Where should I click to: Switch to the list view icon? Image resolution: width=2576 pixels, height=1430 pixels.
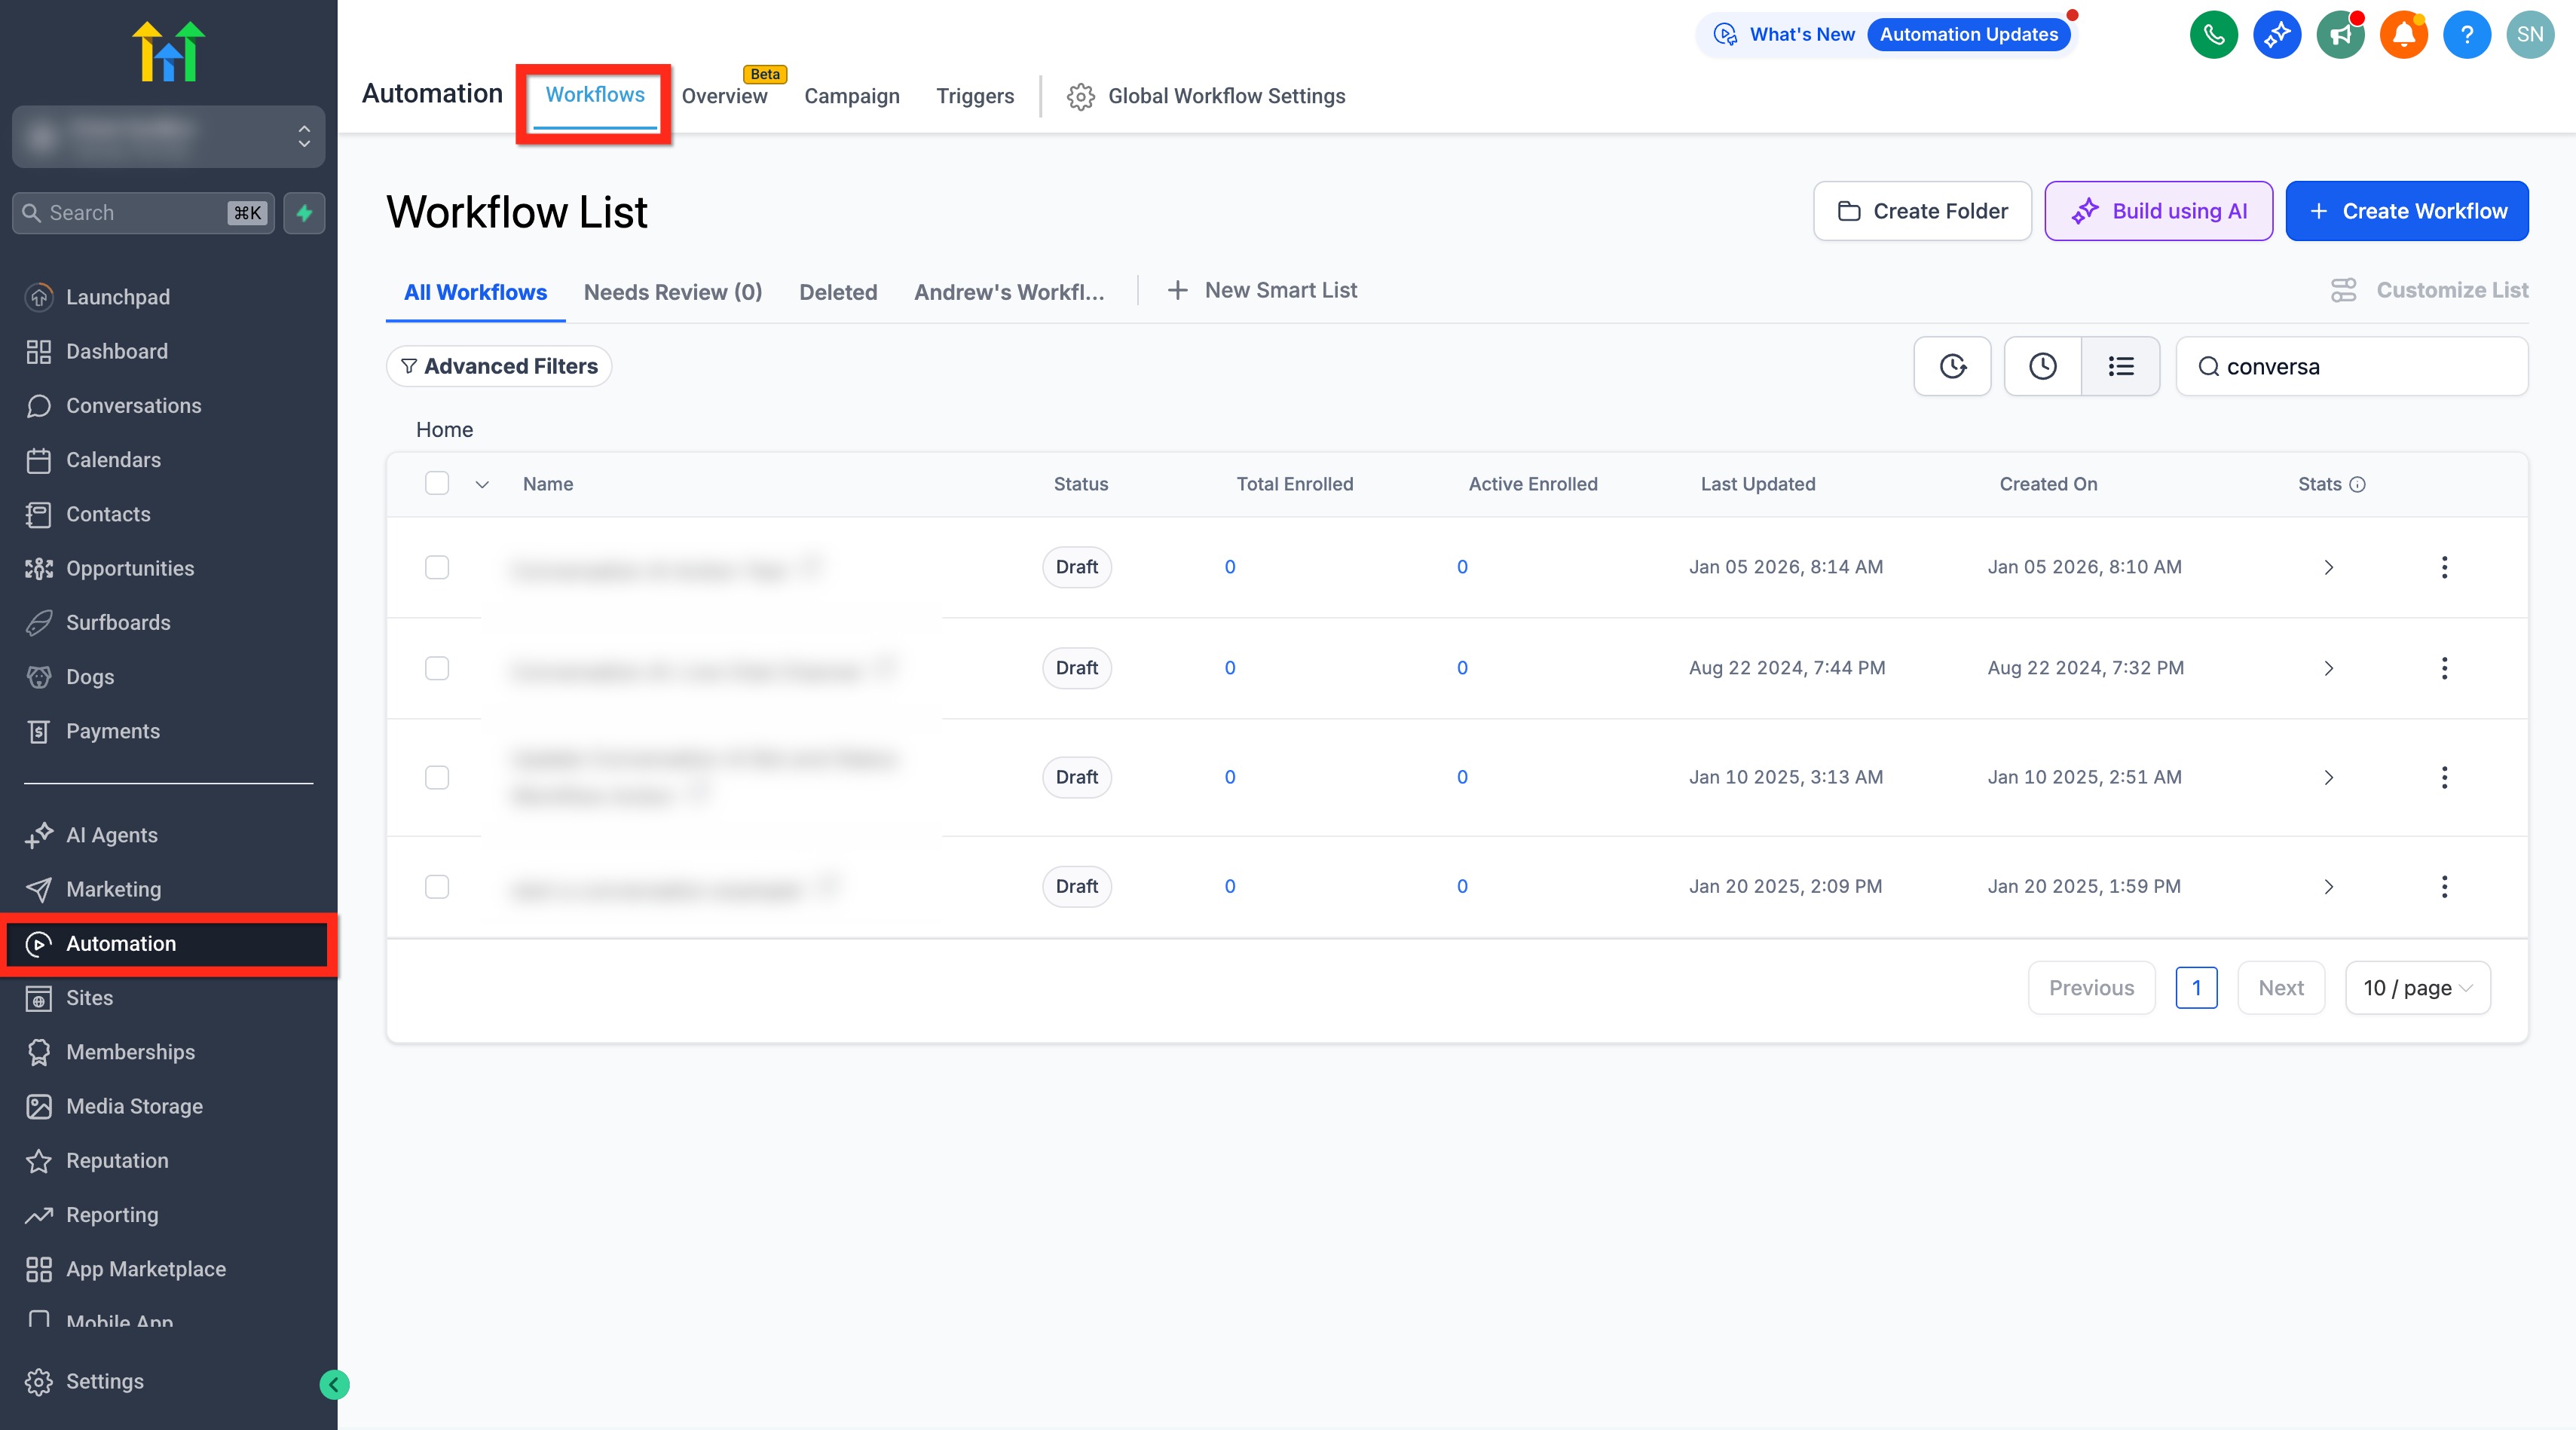coord(2120,366)
